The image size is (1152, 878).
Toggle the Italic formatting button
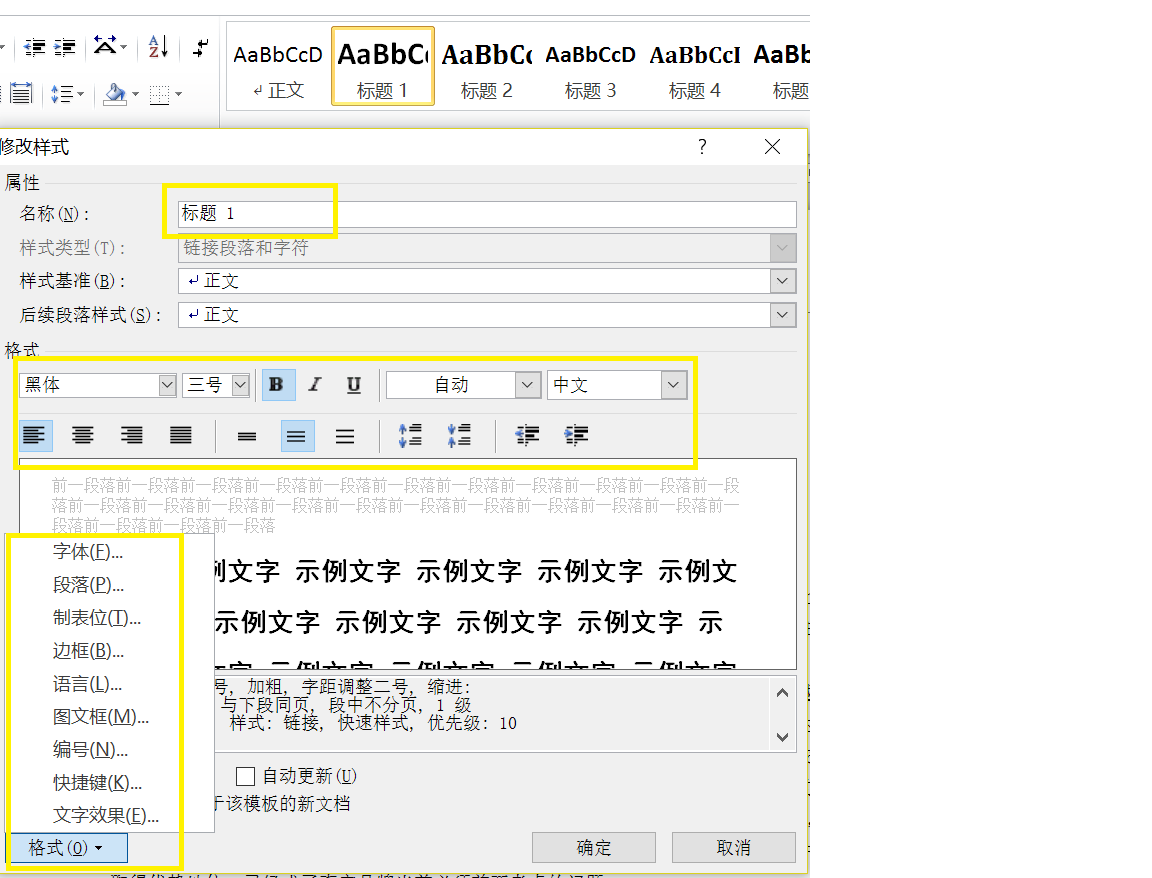315,385
